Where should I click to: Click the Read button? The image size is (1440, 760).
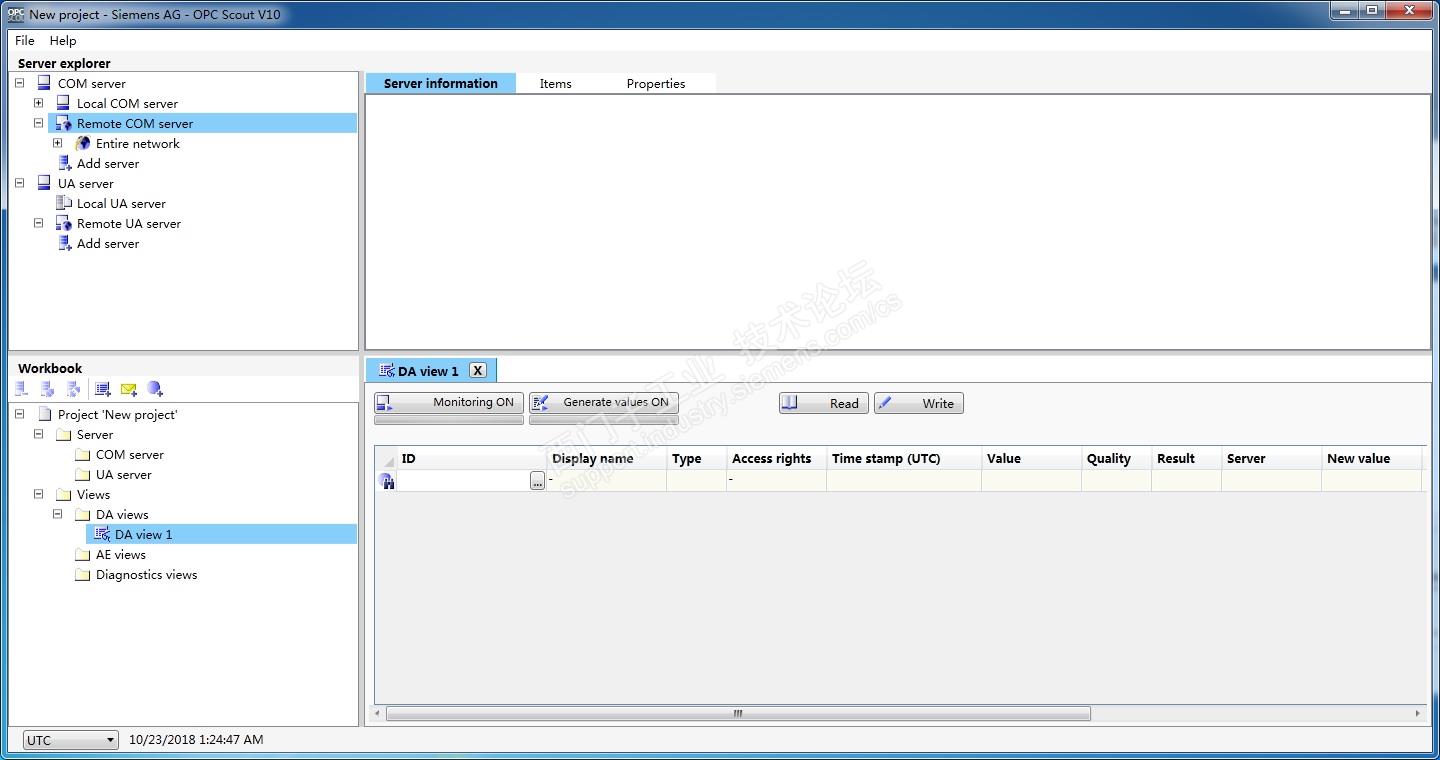(x=824, y=403)
